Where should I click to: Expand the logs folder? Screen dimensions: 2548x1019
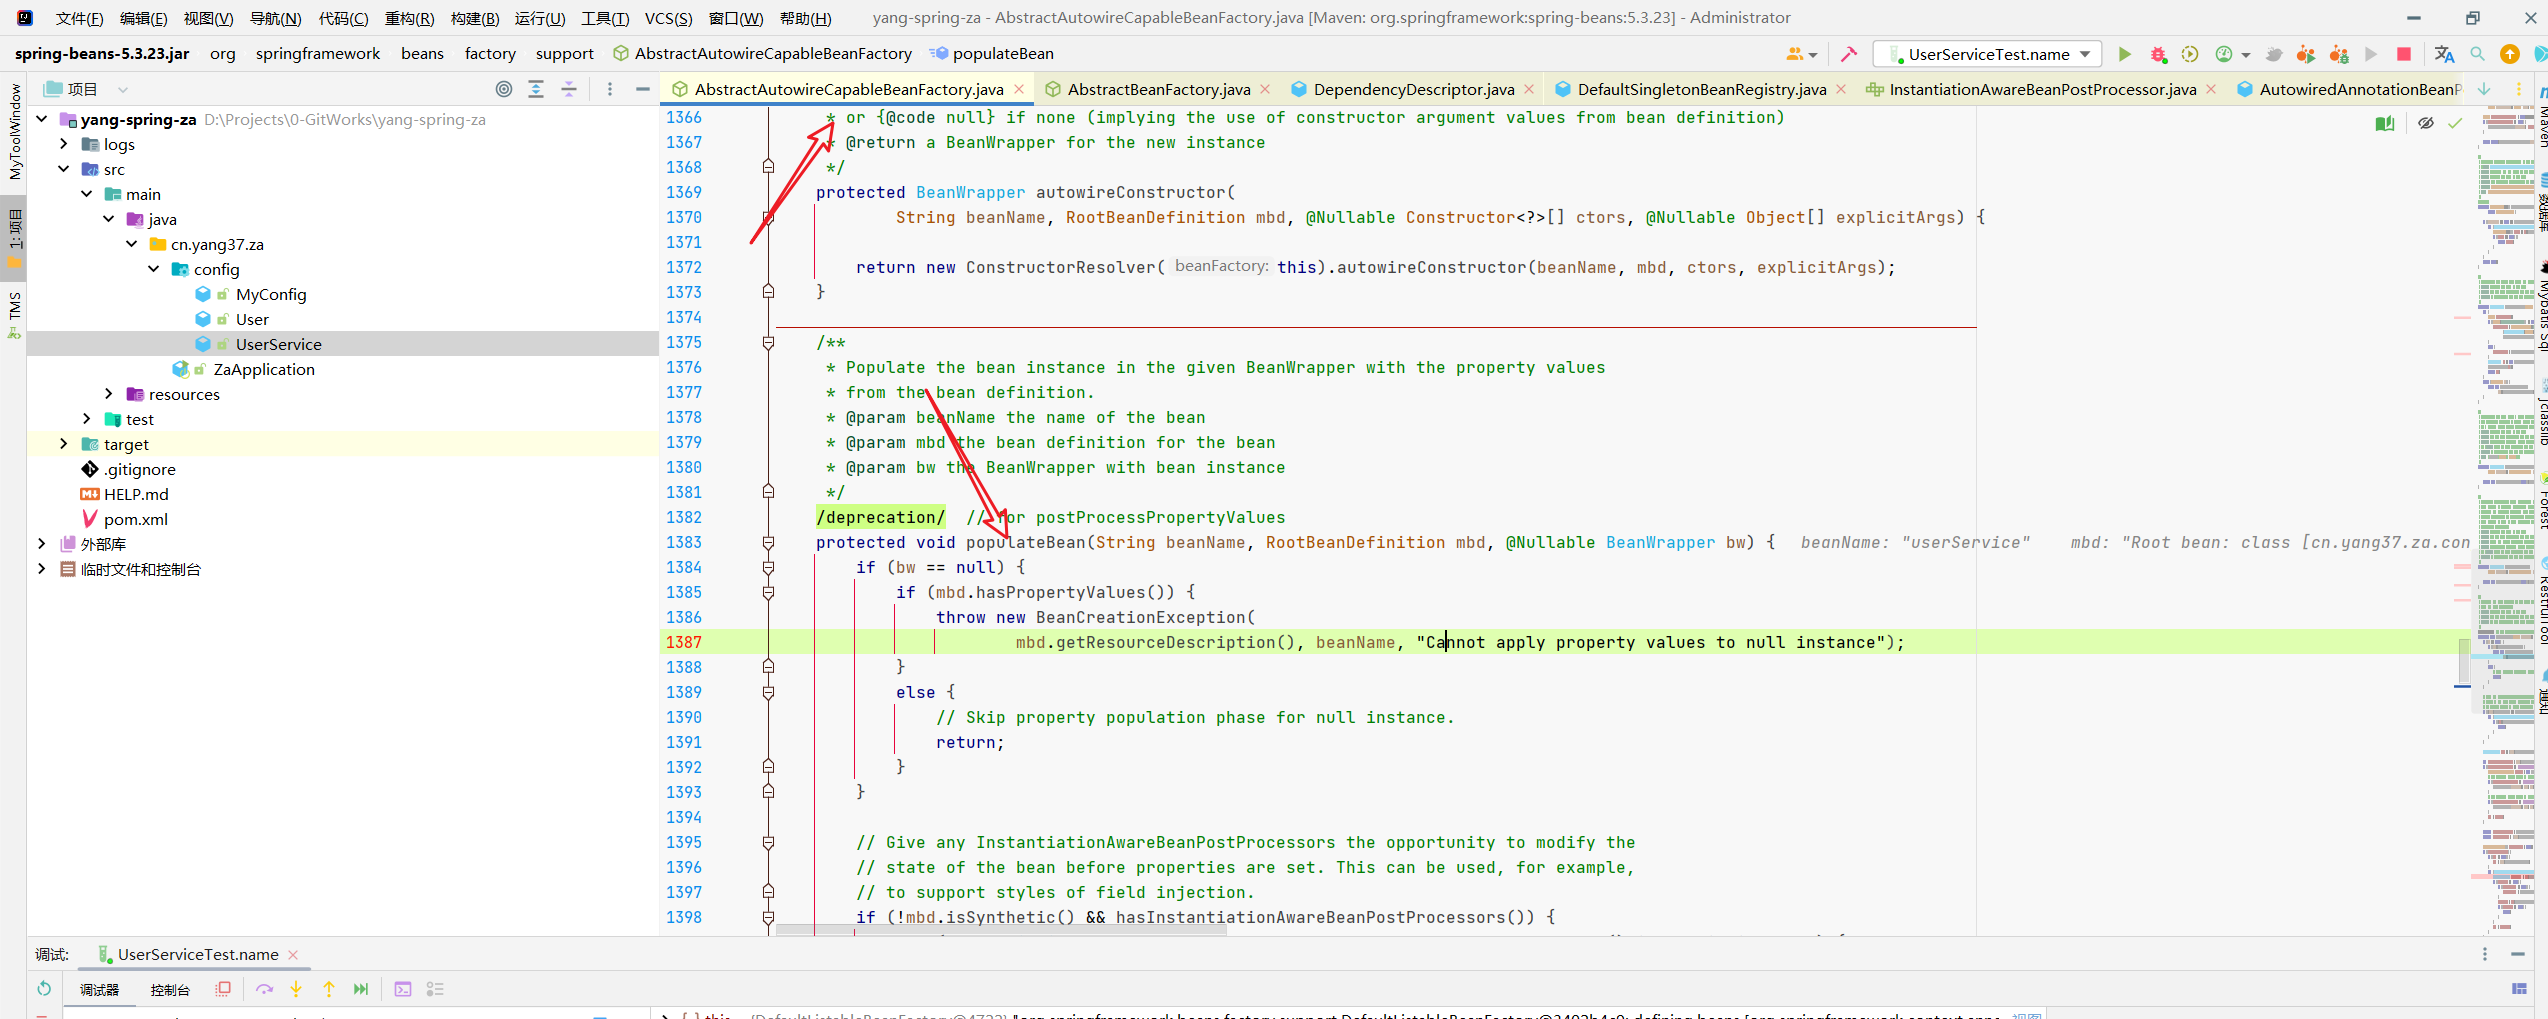[x=64, y=144]
